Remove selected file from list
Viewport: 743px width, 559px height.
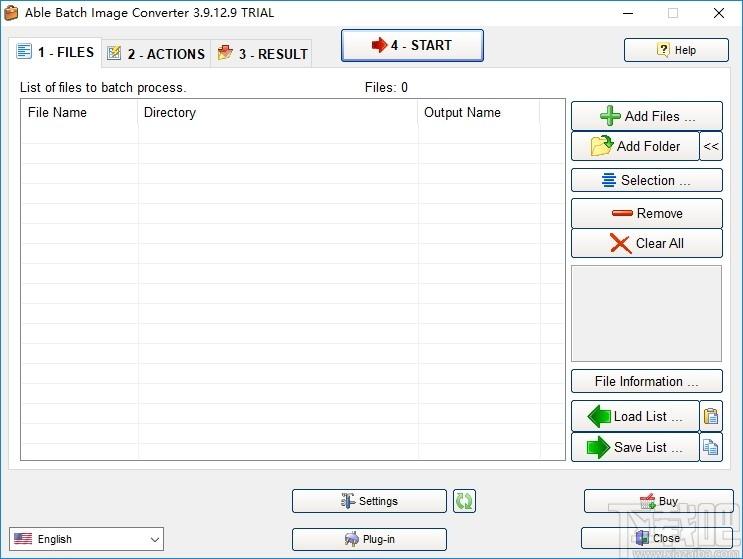point(647,213)
